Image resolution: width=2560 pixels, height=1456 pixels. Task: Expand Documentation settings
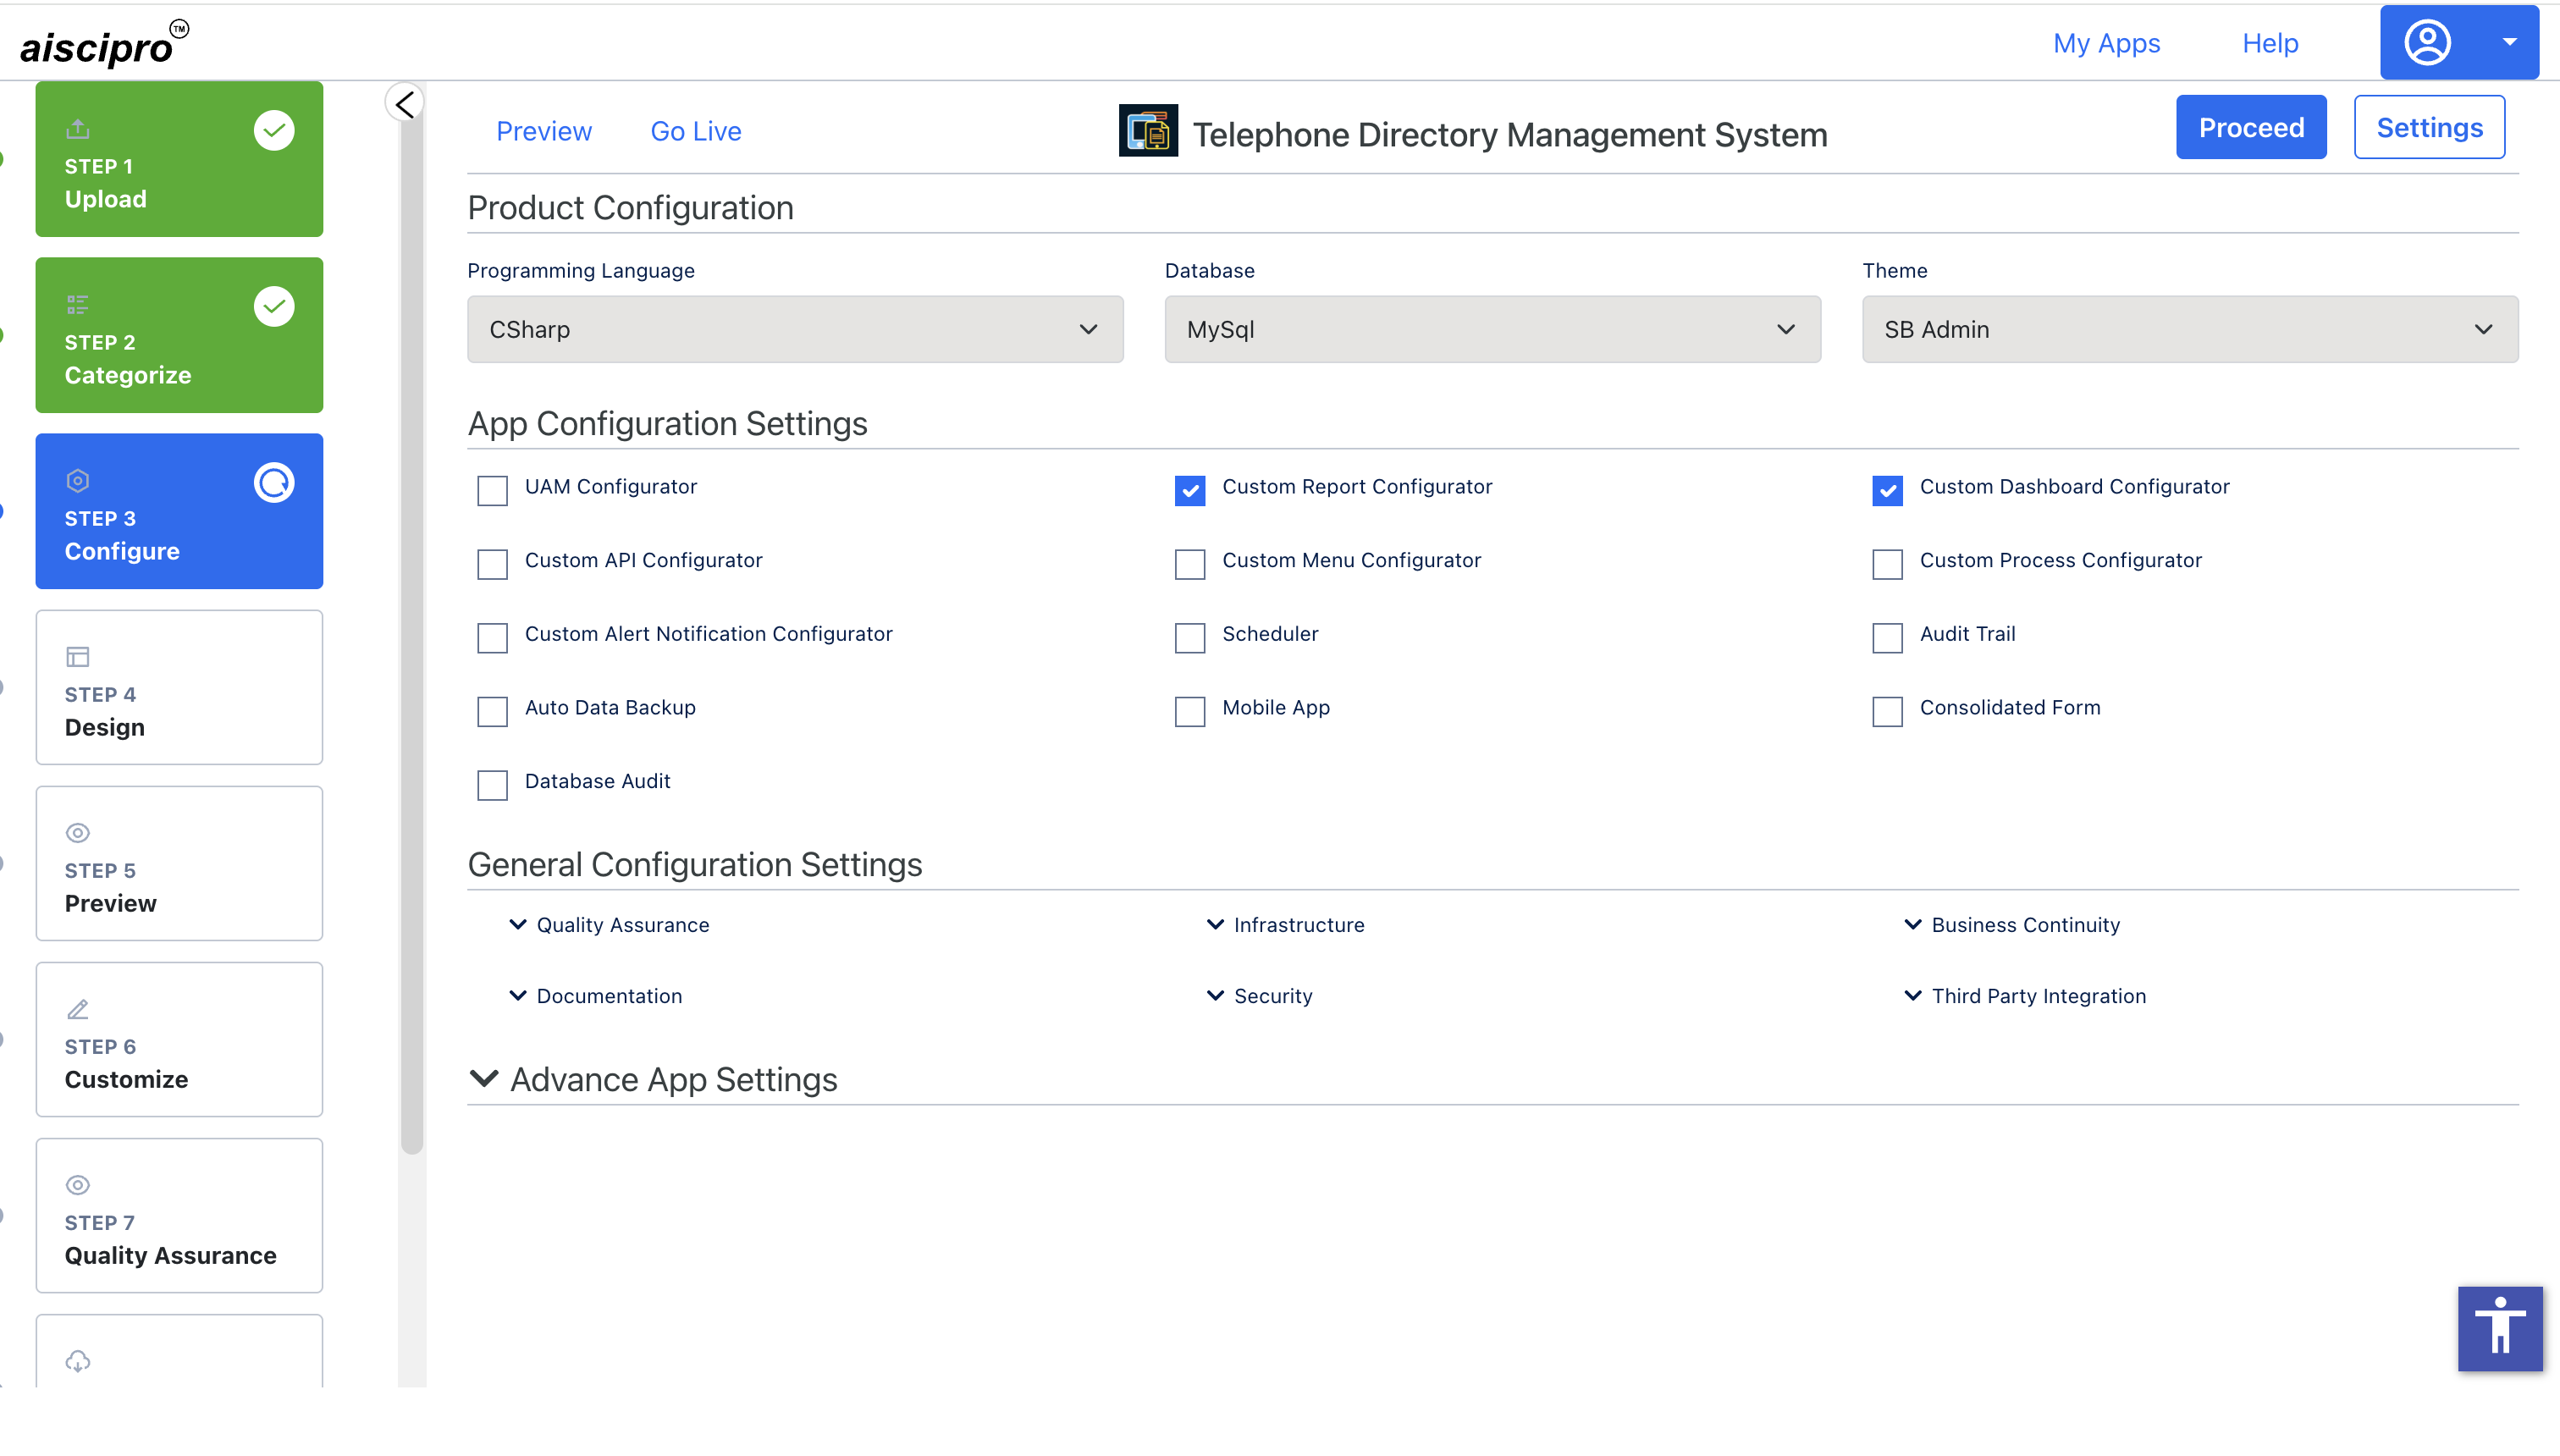click(595, 996)
